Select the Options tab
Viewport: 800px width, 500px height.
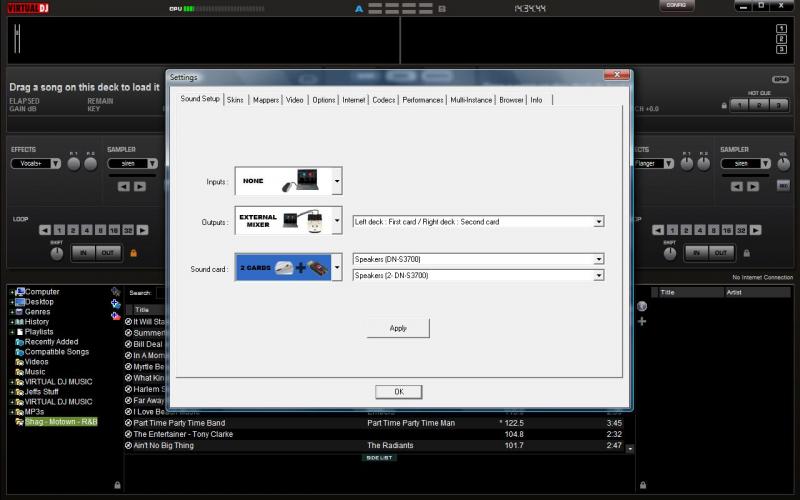point(324,100)
